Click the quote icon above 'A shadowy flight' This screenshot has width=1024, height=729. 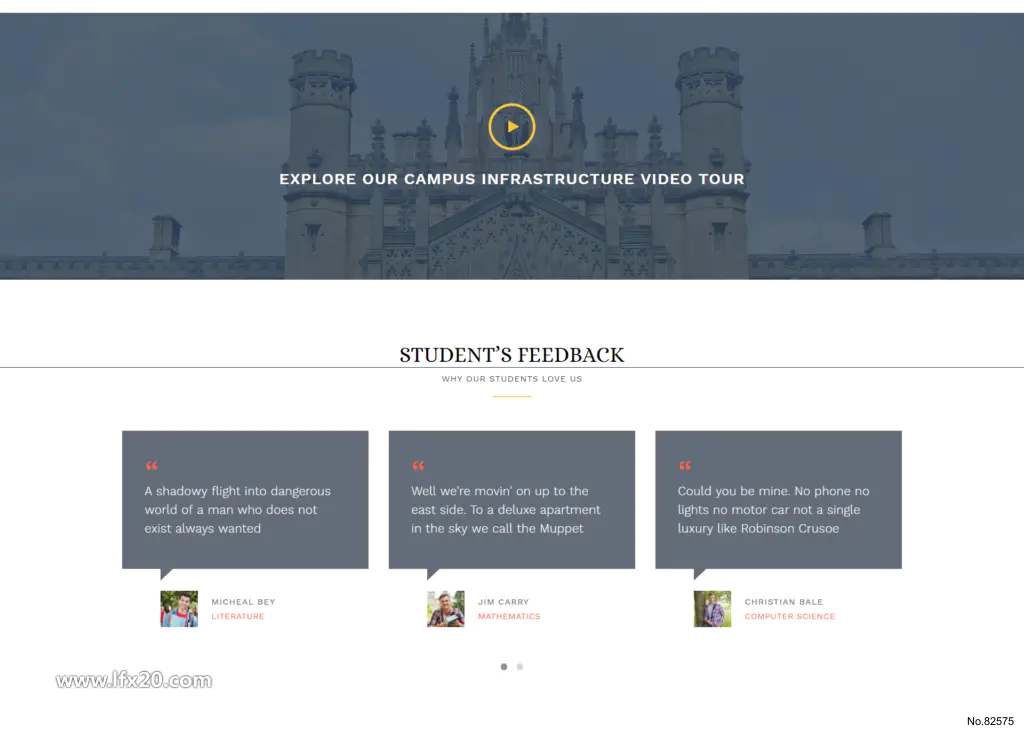pyautogui.click(x=152, y=466)
